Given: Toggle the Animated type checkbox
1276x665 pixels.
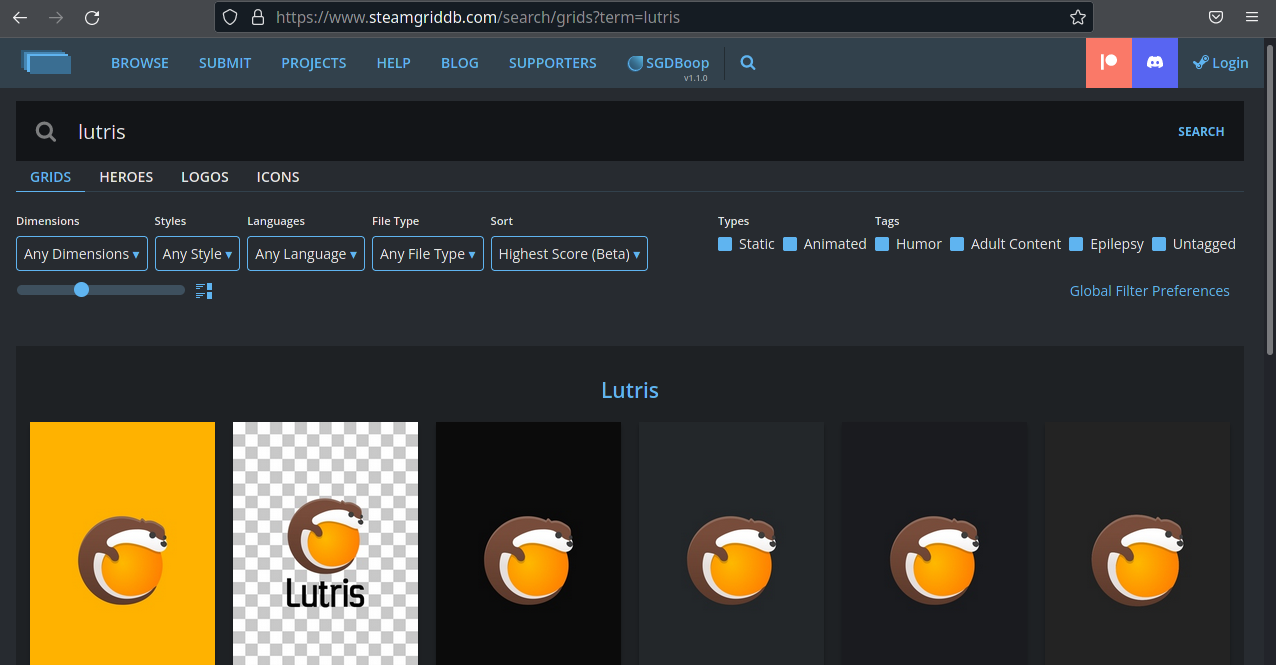Looking at the screenshot, I should [790, 244].
